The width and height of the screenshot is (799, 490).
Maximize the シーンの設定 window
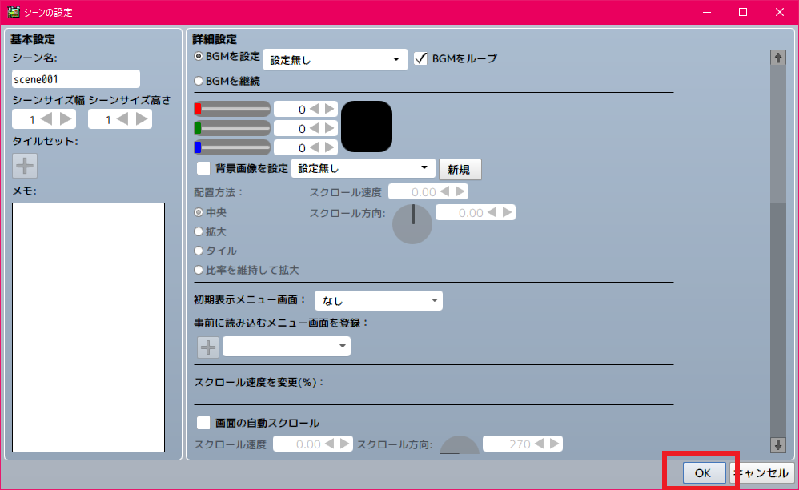(743, 12)
